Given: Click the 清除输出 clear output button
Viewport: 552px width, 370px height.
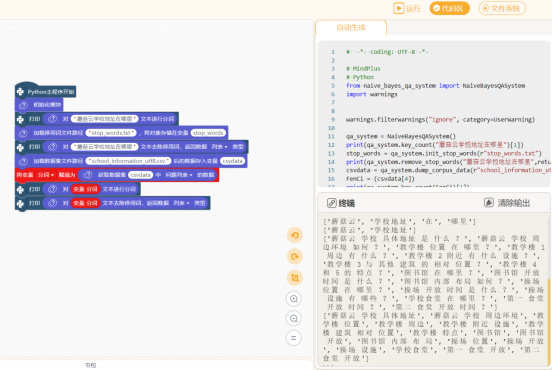Looking at the screenshot, I should tap(507, 203).
